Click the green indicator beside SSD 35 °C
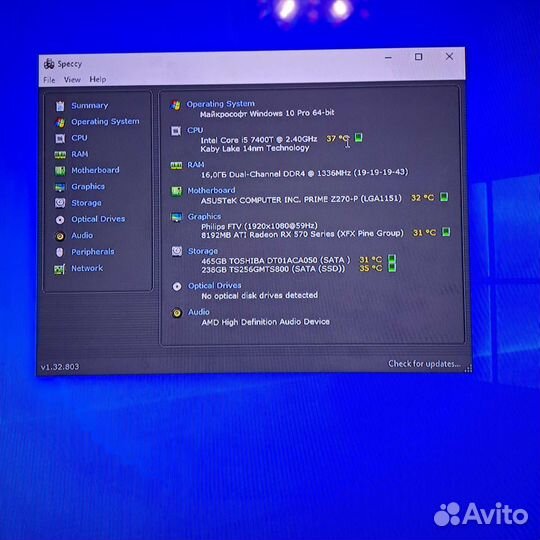Image resolution: width=540 pixels, height=540 pixels. [392, 268]
